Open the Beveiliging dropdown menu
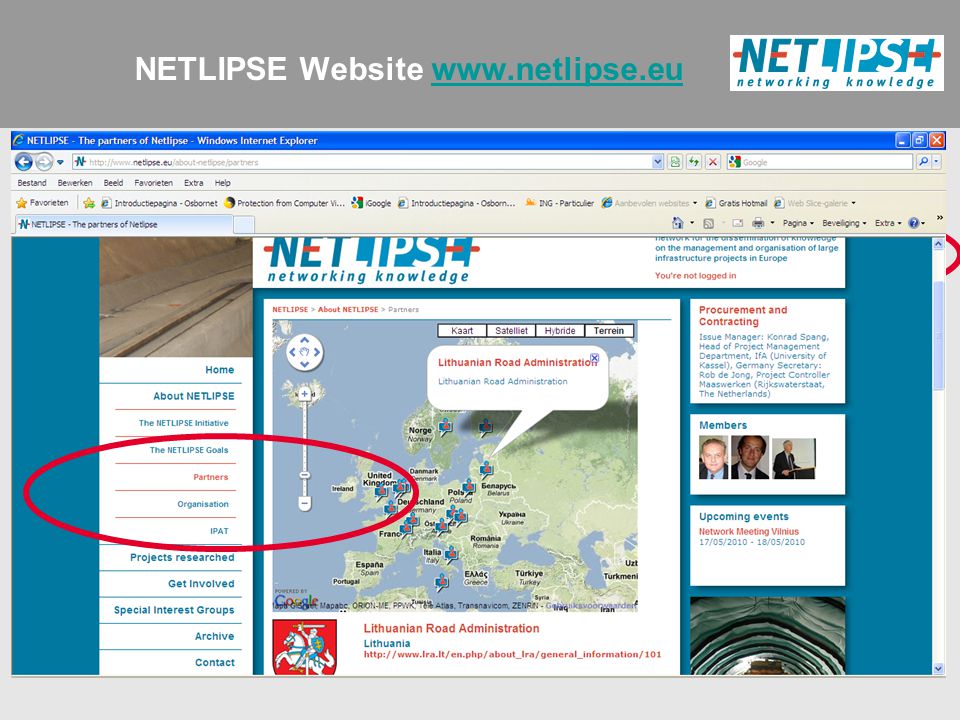Image resolution: width=960 pixels, height=720 pixels. [844, 223]
